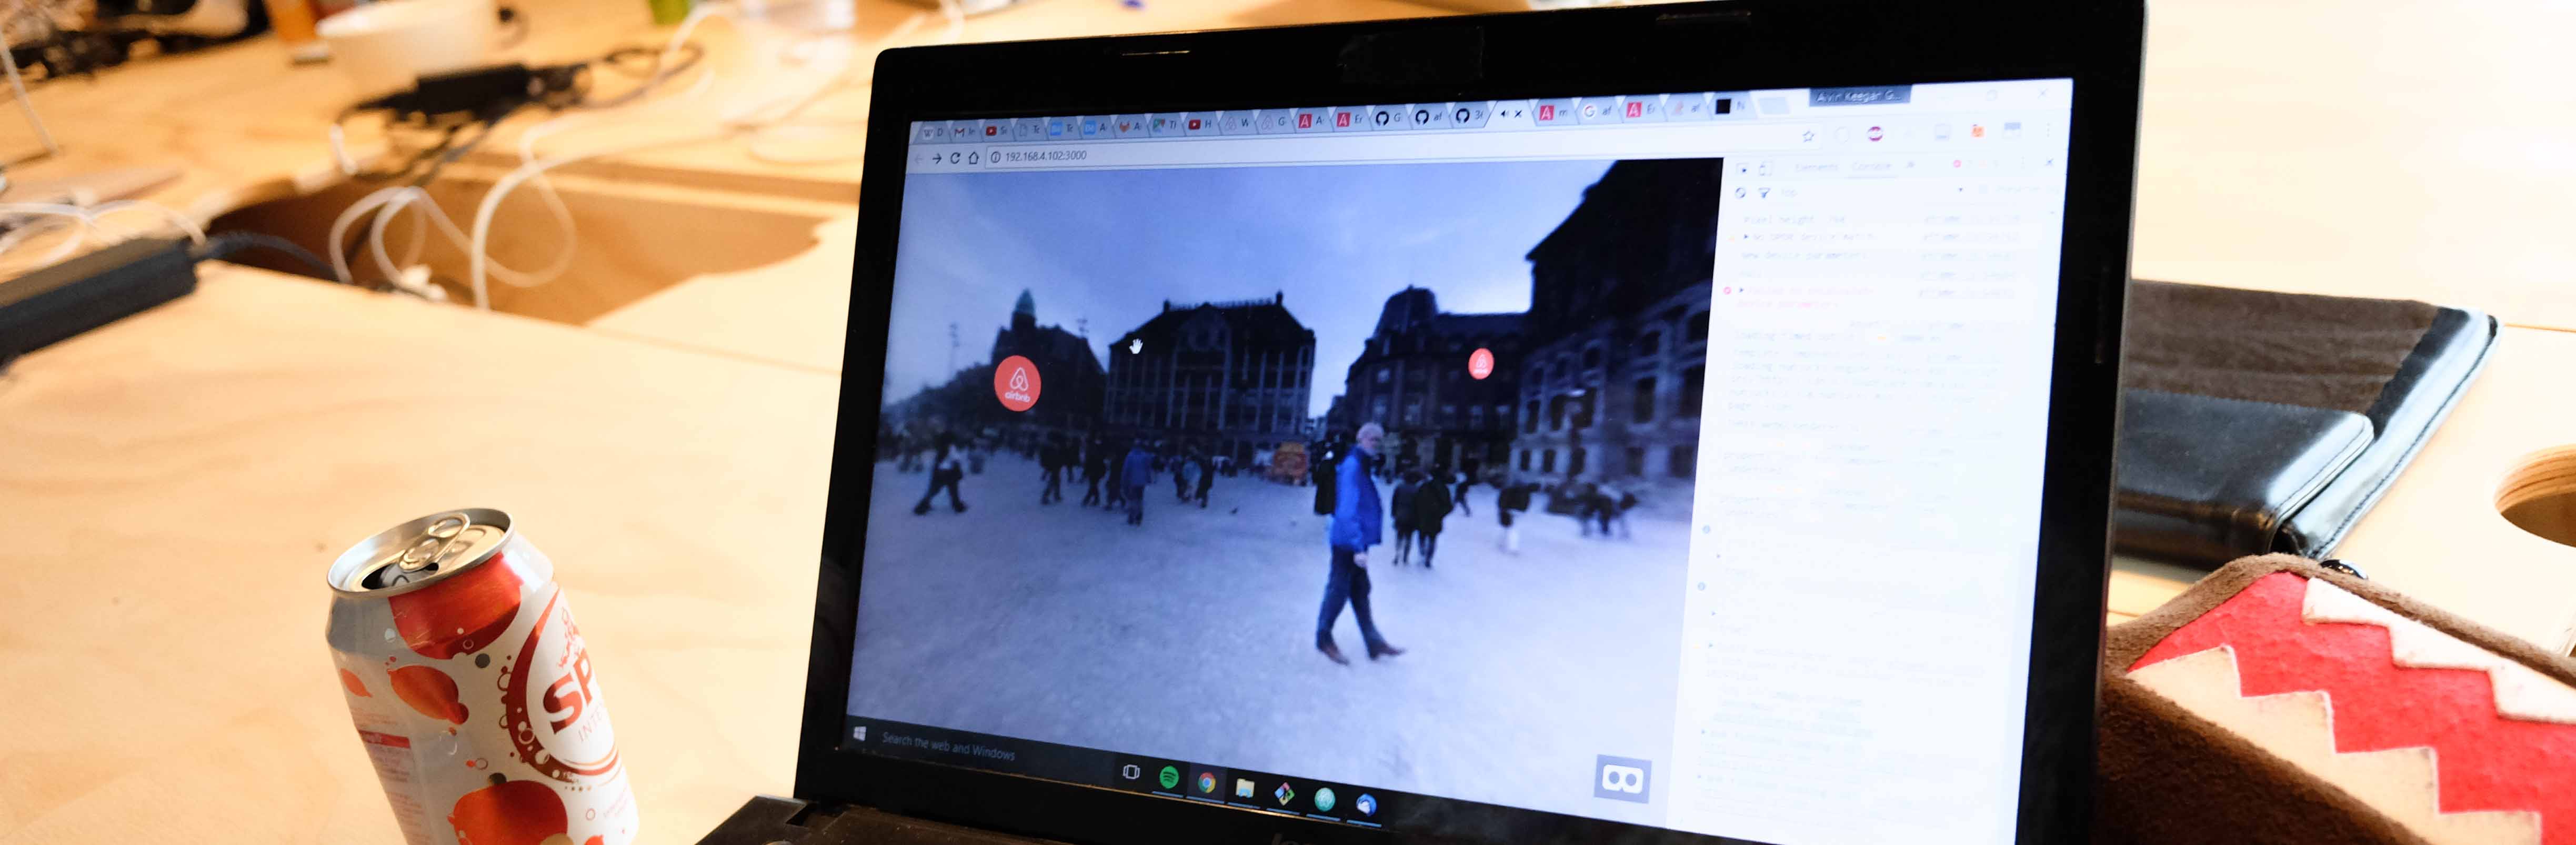This screenshot has width=2576, height=845.
Task: Enter VR mode with the goggles icon
Action: click(x=1621, y=778)
